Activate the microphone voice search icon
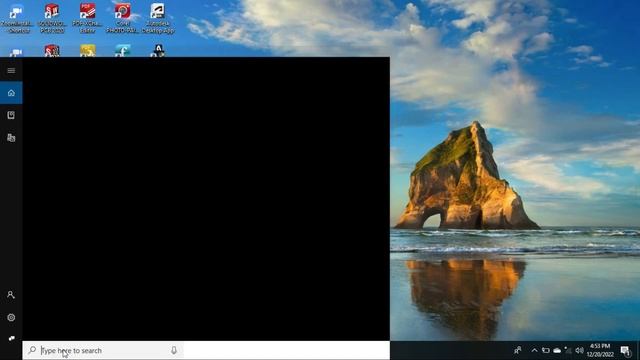640x360 pixels. point(174,350)
